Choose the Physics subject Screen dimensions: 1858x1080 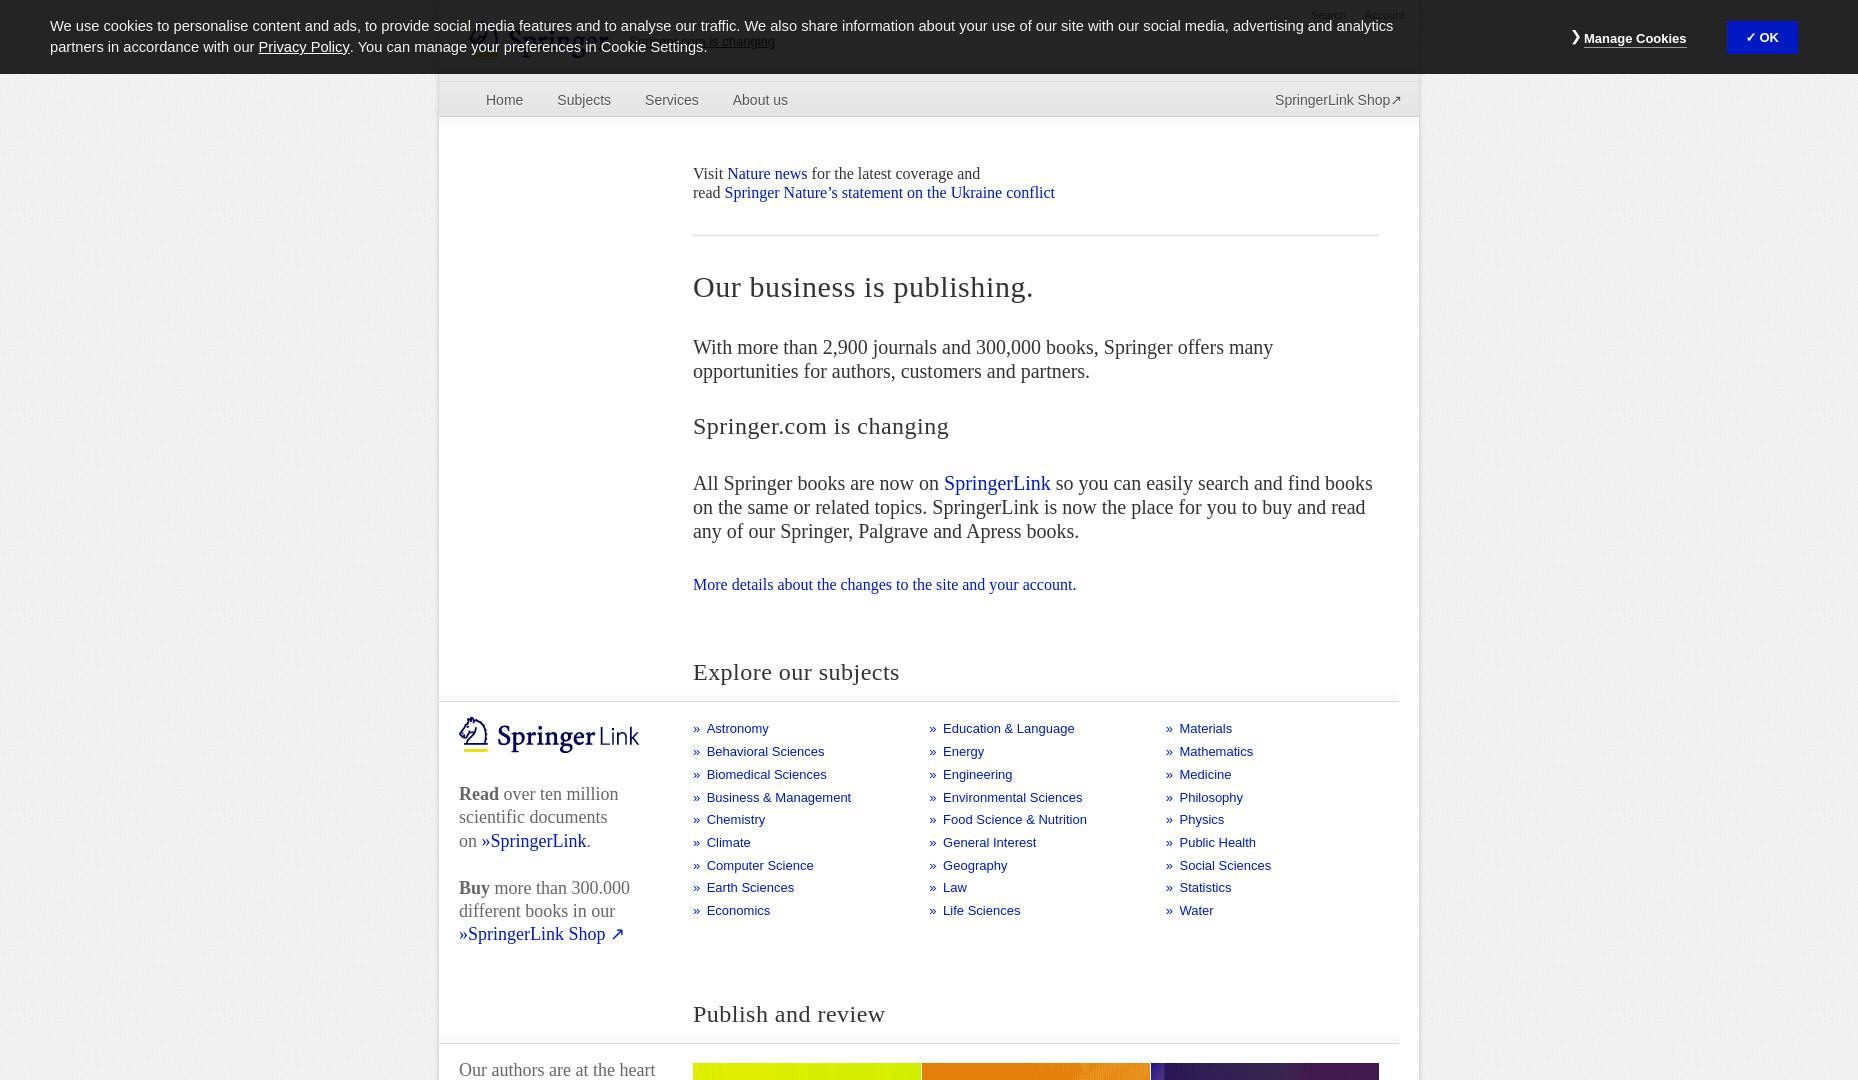pyautogui.click(x=1201, y=820)
